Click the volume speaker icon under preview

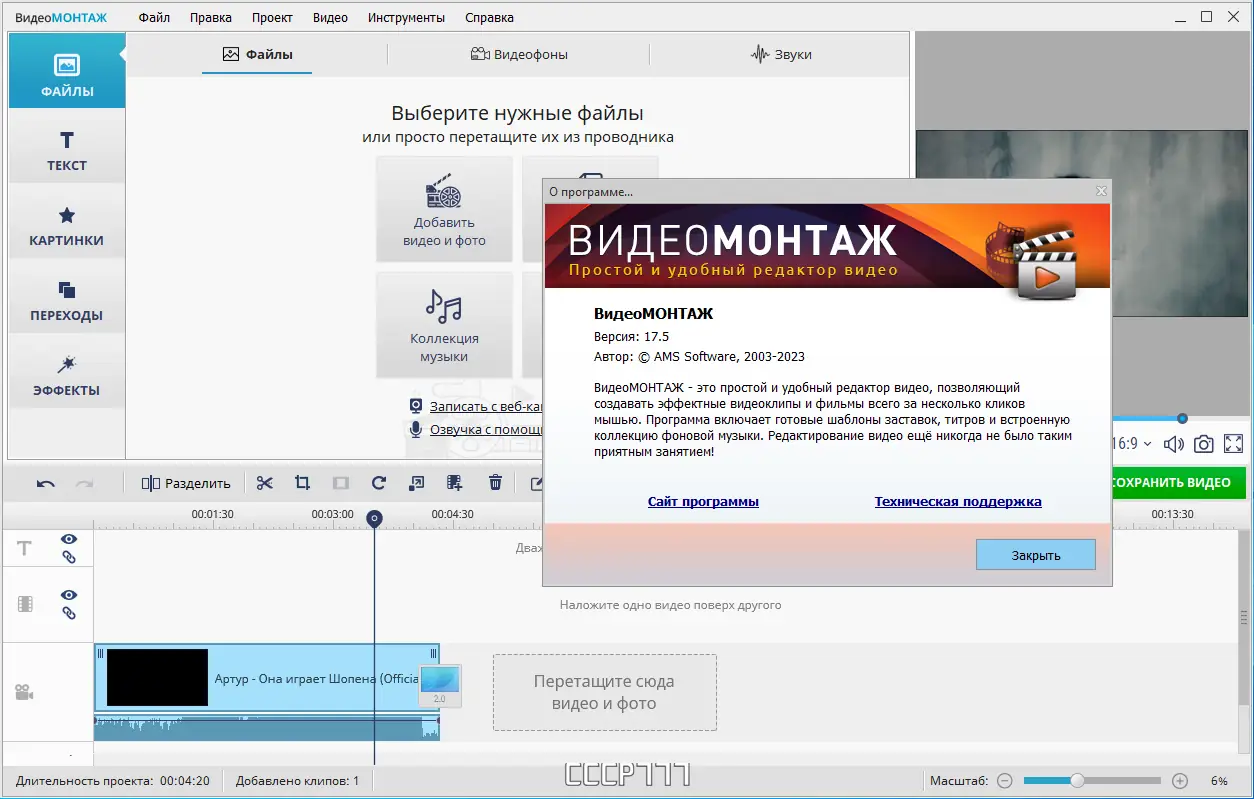1174,444
